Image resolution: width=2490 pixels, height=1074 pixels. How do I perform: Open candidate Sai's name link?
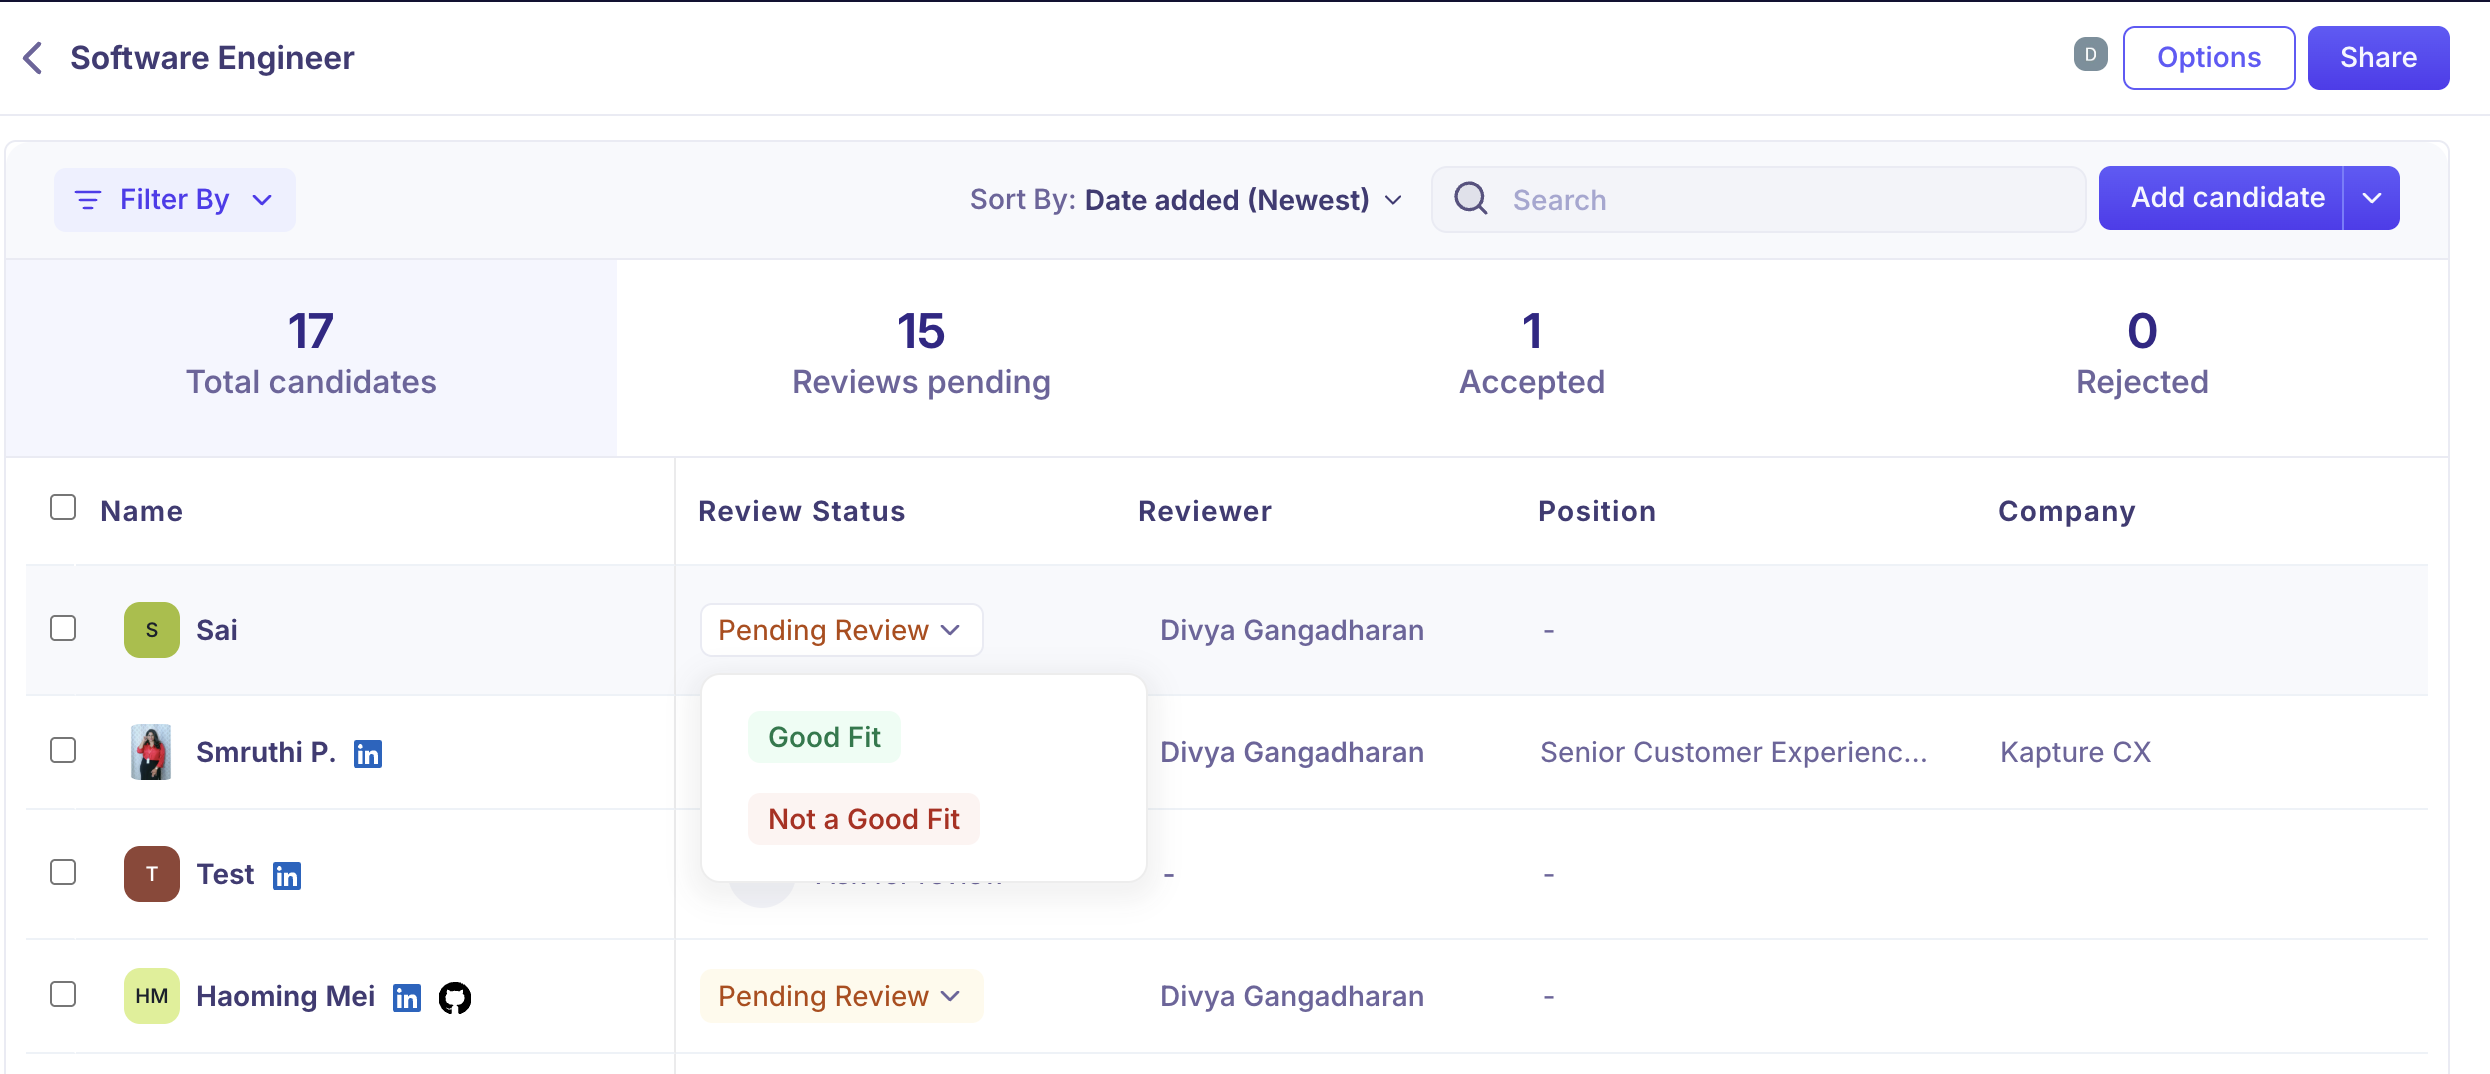217,630
